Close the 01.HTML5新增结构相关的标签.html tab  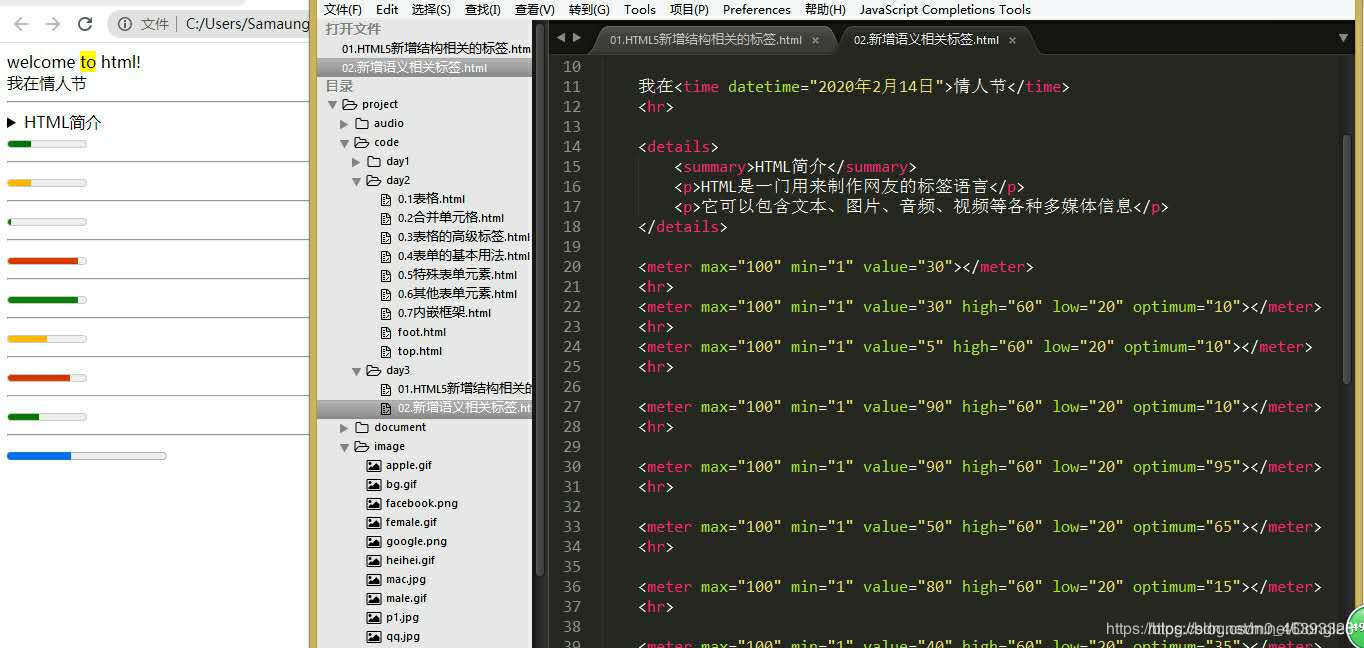[x=816, y=41]
